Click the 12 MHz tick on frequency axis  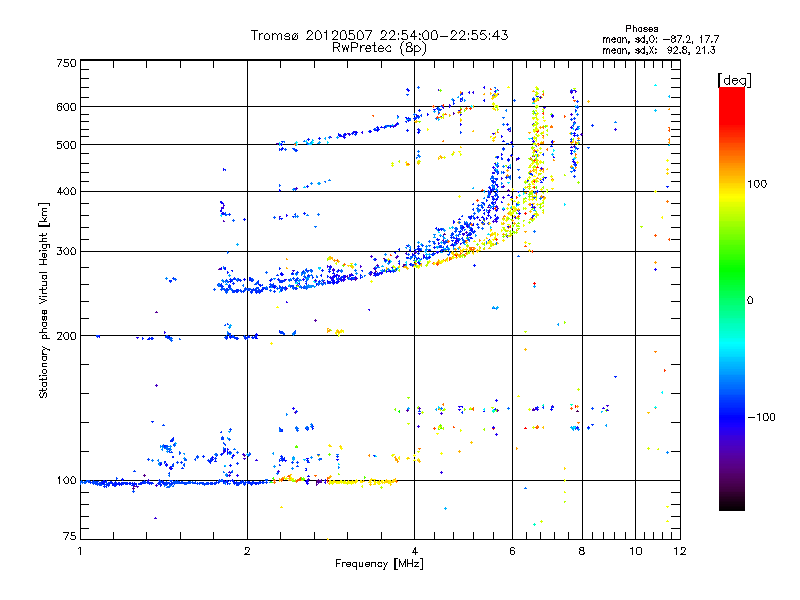click(x=681, y=551)
